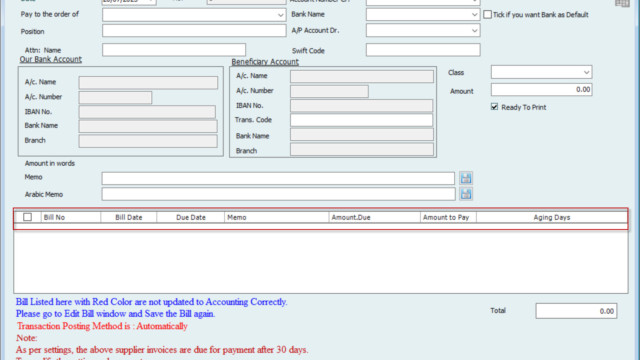Screen dimensions: 640x360
Task: Click the Our Bank Account heading
Action: 51,59
